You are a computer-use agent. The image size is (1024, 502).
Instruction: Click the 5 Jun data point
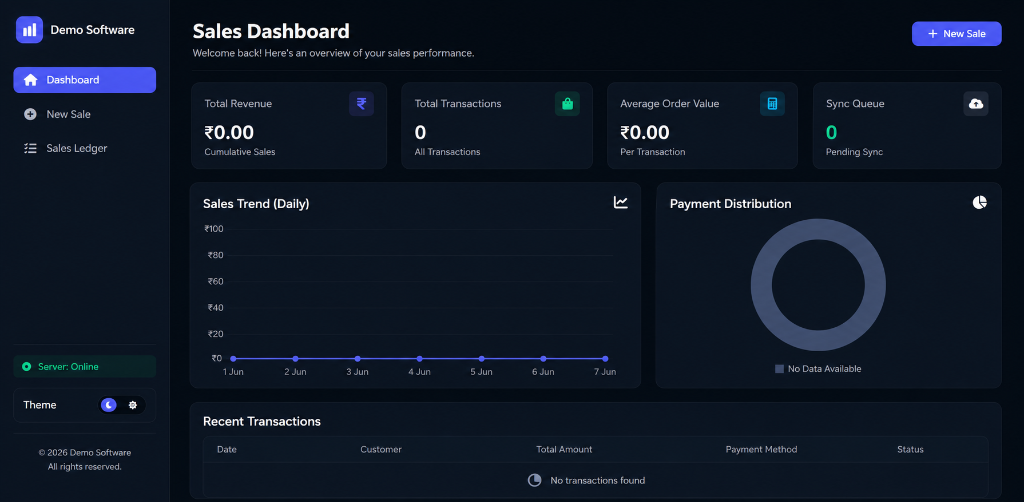pos(481,358)
